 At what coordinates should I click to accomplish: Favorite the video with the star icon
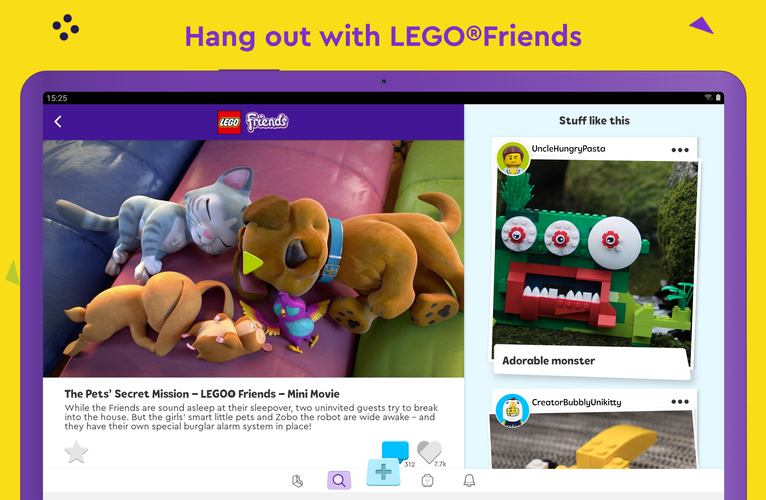pyautogui.click(x=77, y=452)
